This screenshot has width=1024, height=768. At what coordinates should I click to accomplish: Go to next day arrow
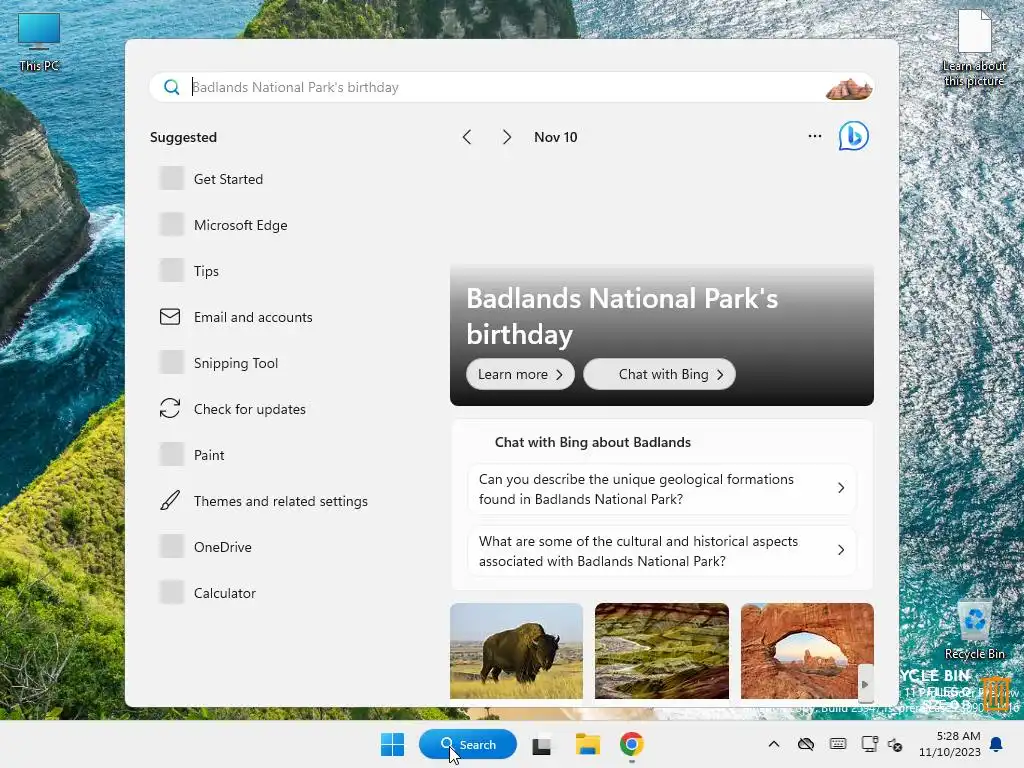pos(506,137)
